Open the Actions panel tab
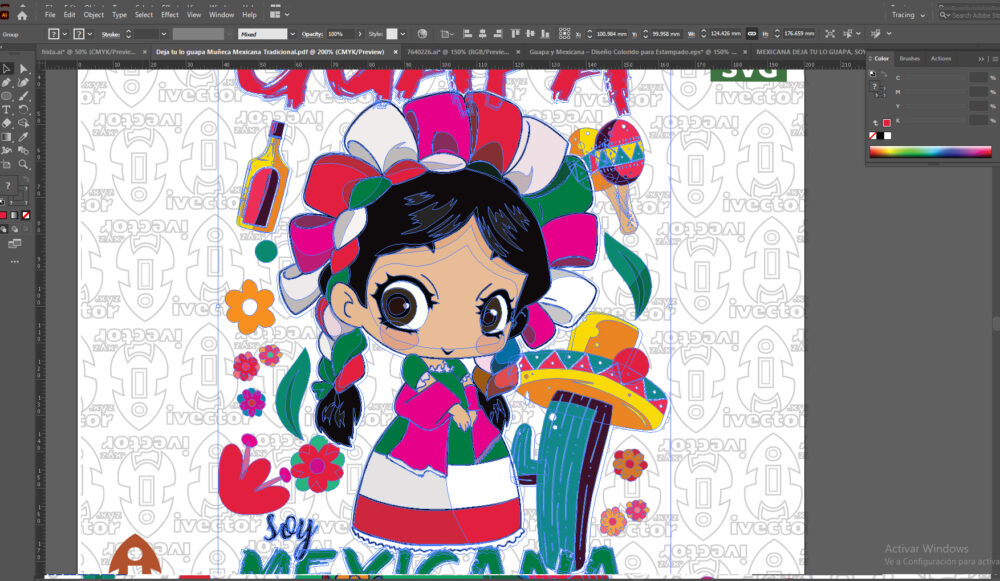This screenshot has width=1000, height=581. (x=941, y=59)
